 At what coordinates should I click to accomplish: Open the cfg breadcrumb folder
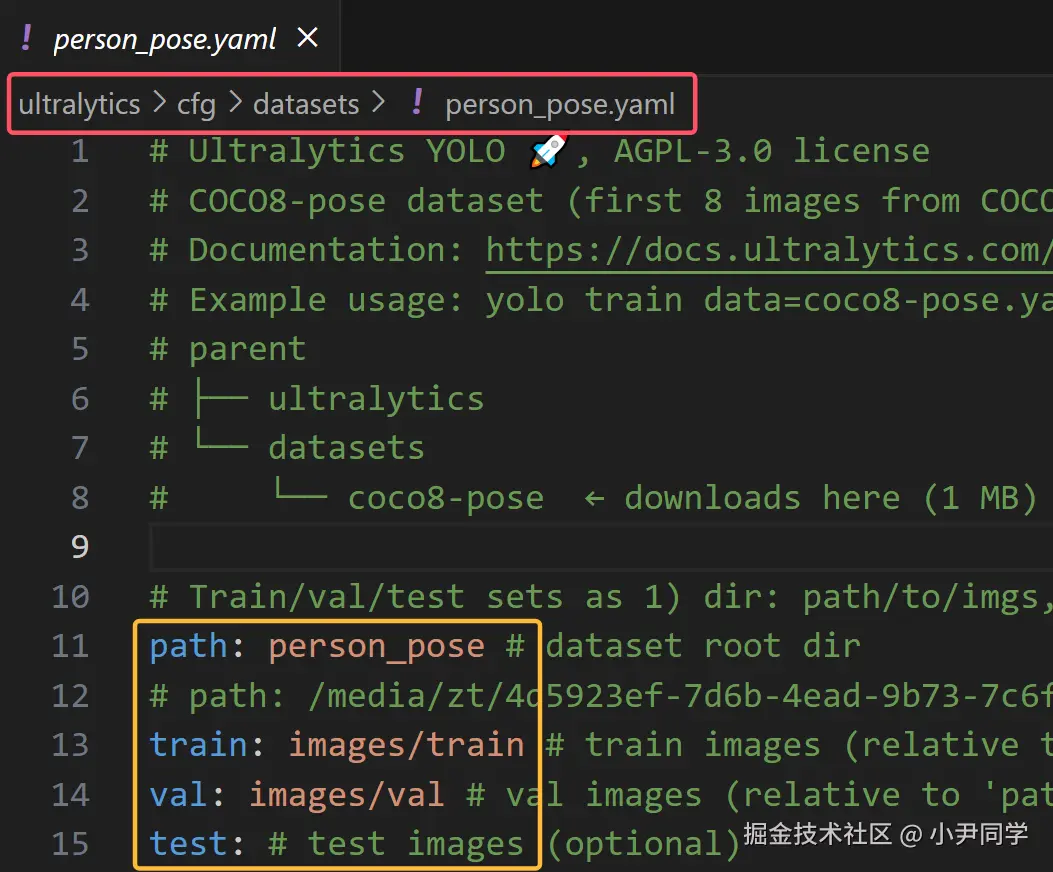(x=196, y=104)
